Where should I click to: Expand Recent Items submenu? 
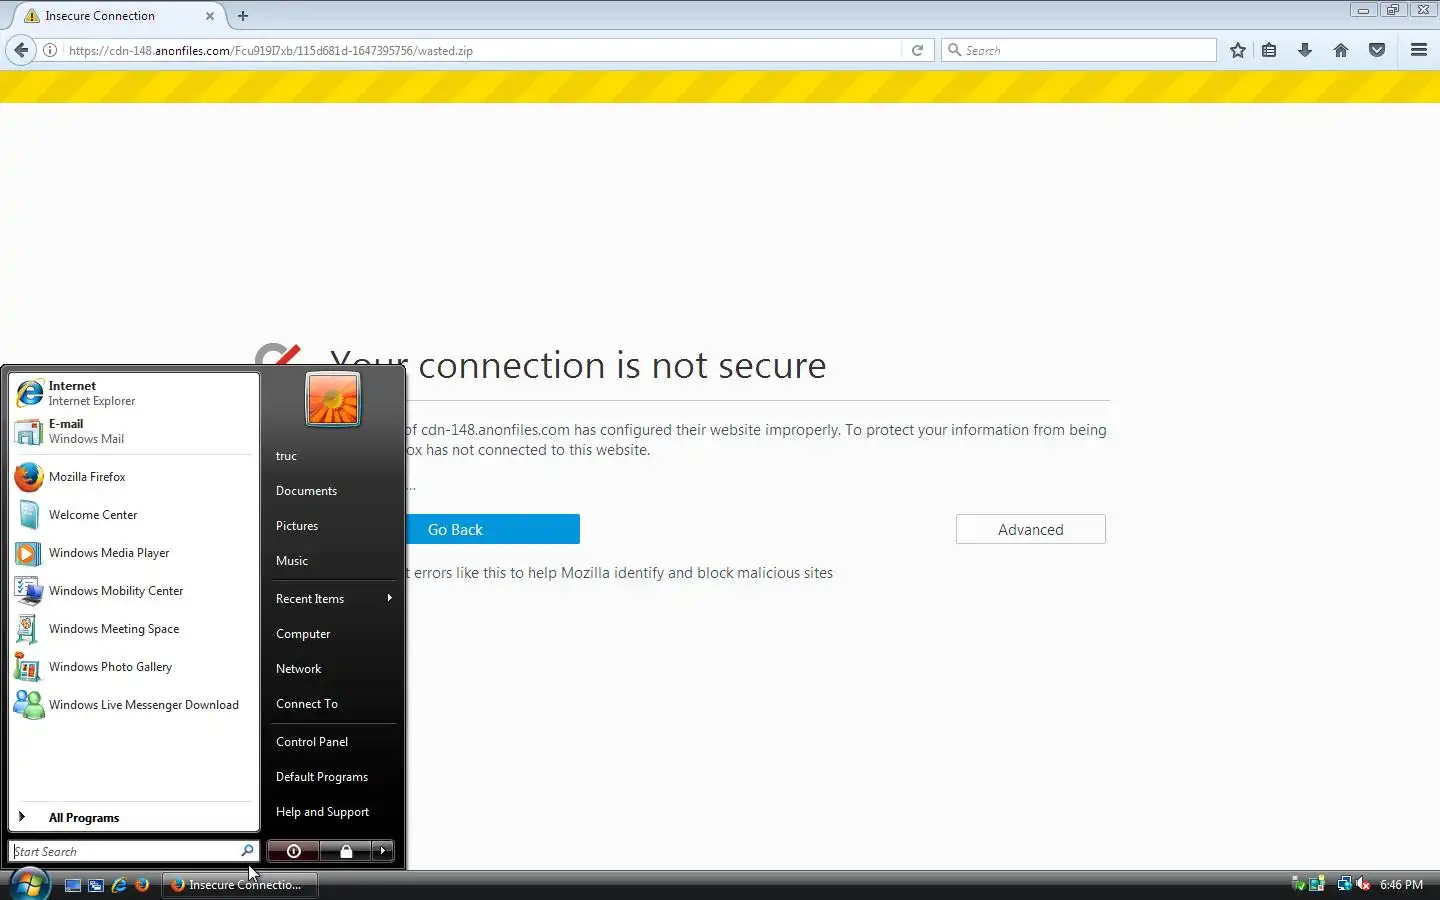tap(332, 599)
